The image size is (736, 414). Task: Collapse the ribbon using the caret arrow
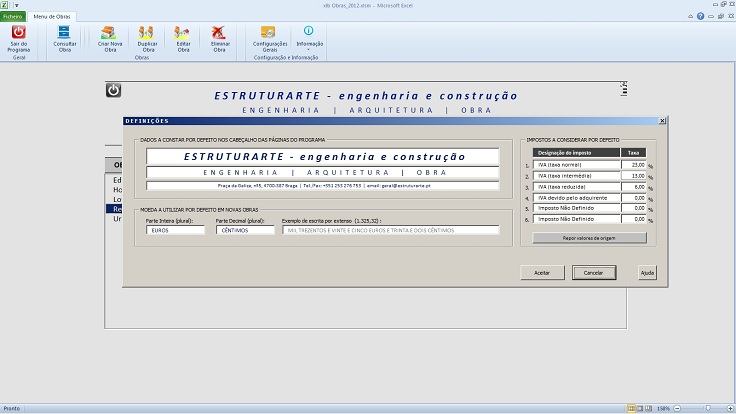690,17
